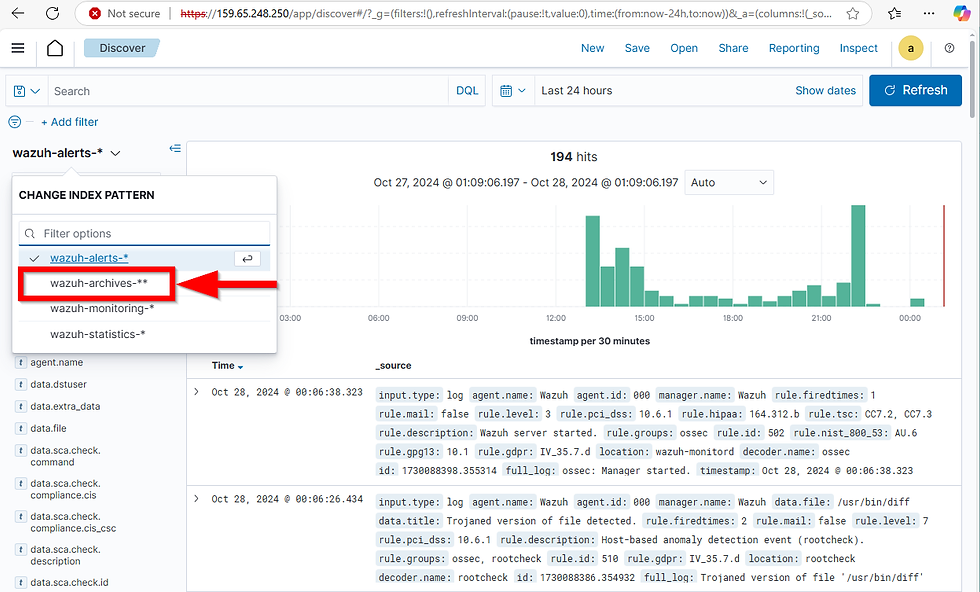Expand the 00:06:38.323 document row

(196, 392)
